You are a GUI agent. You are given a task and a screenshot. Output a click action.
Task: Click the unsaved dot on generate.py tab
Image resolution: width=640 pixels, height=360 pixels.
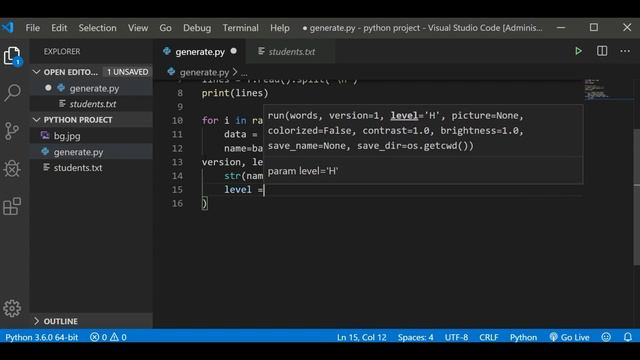tap(233, 51)
